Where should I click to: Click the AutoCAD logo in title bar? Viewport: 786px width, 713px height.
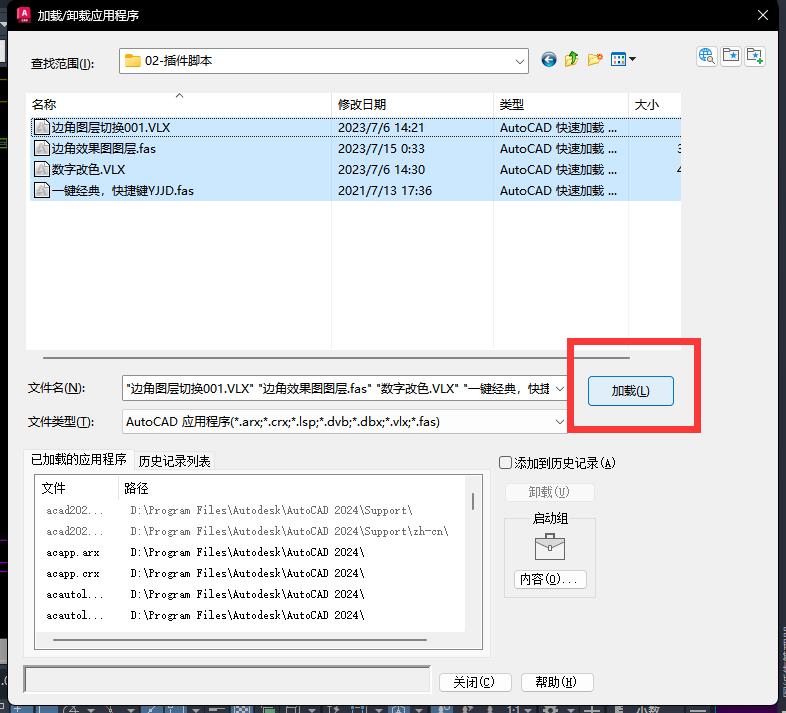point(24,15)
